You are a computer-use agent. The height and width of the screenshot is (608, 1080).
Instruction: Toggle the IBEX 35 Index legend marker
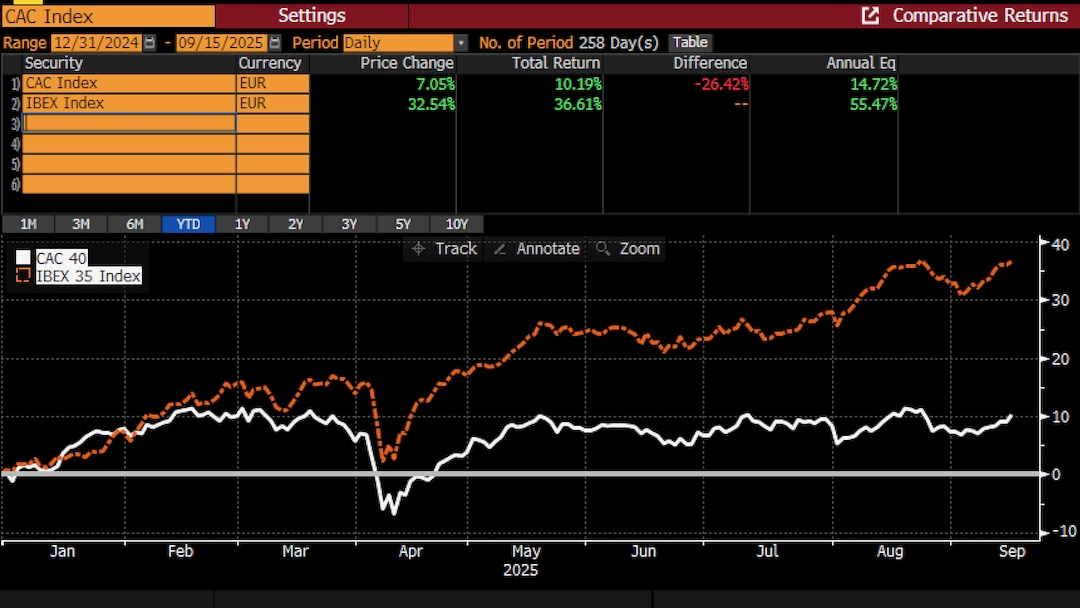[x=23, y=275]
